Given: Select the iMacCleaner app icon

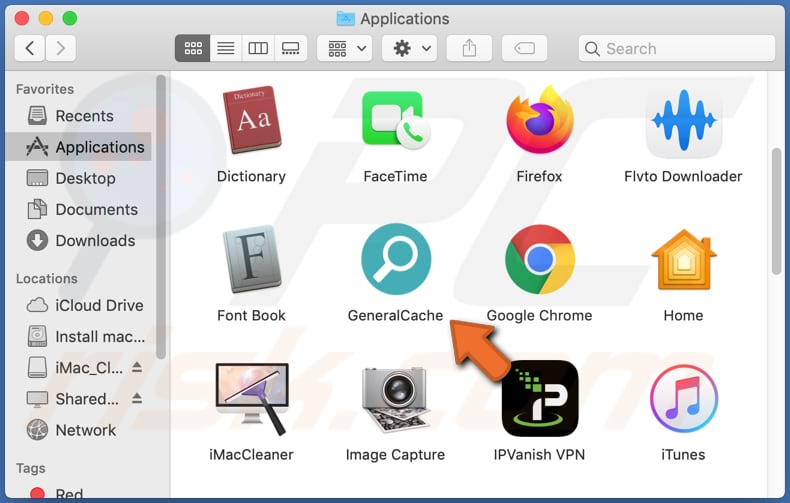Looking at the screenshot, I should (251, 399).
